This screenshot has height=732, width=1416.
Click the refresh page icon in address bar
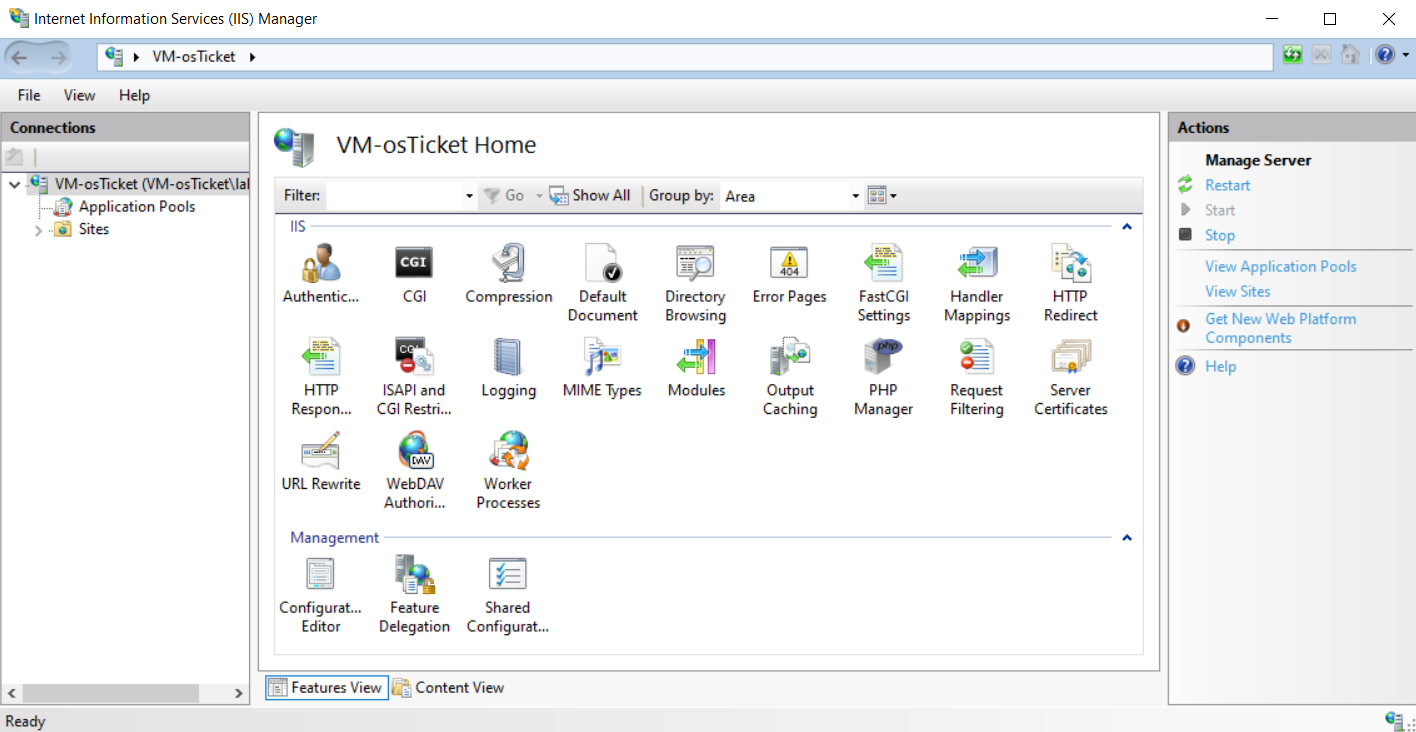[x=1292, y=56]
